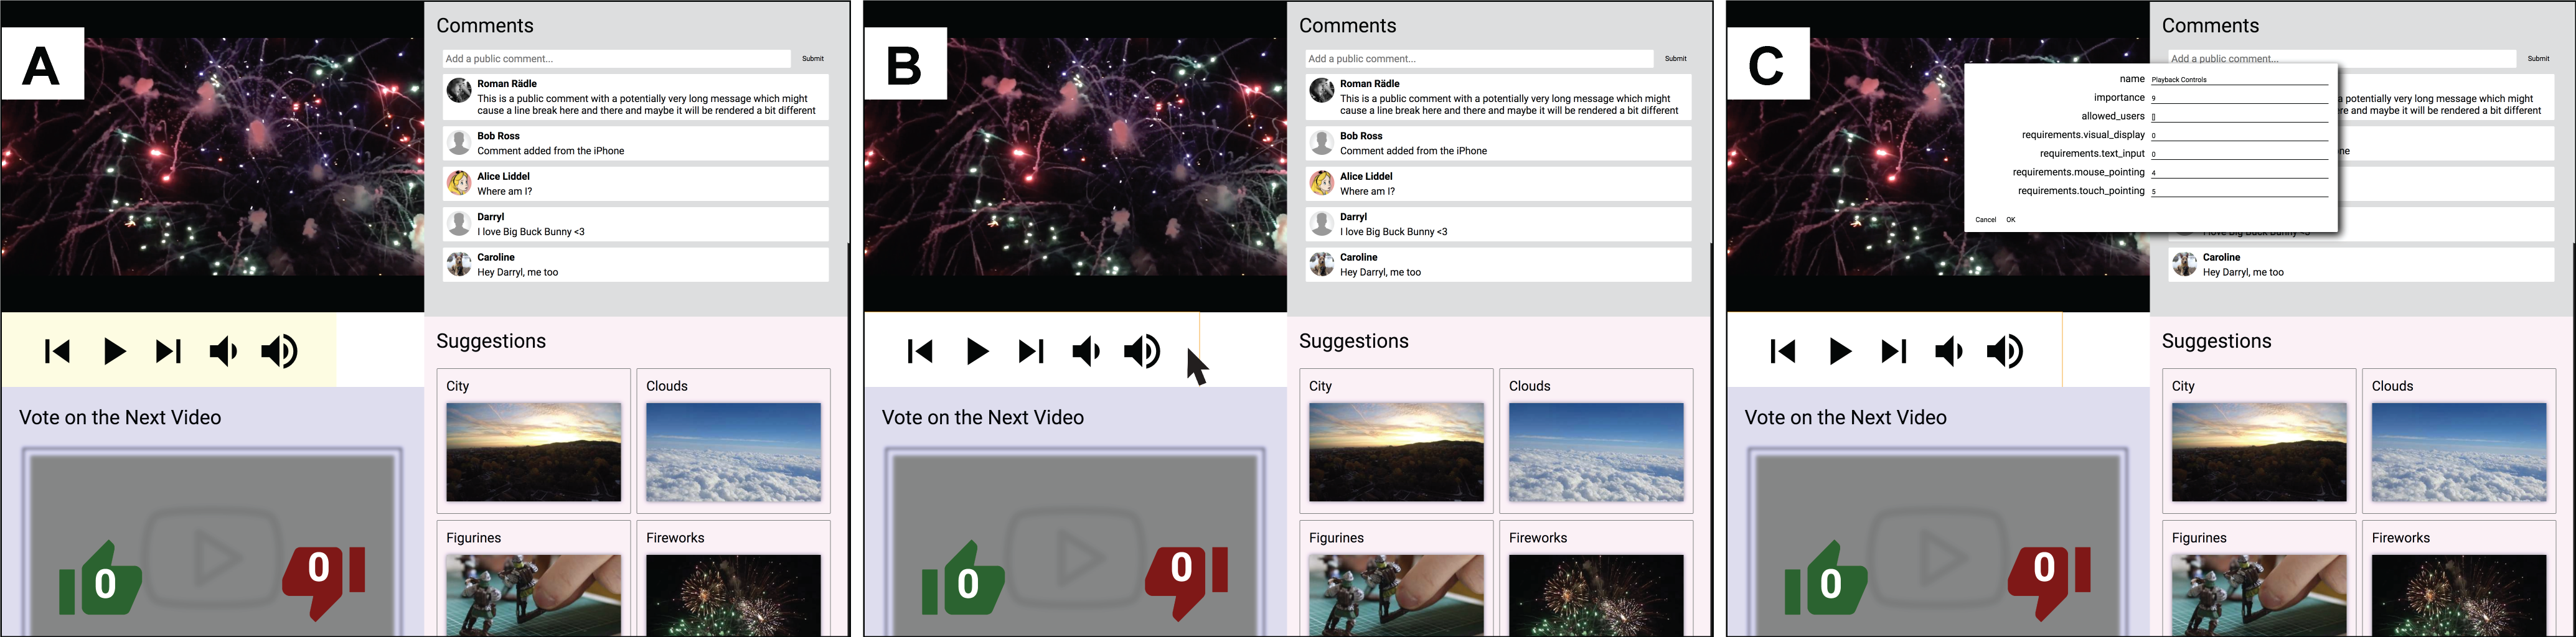Open City suggestion thumbnail in panel B
The image size is (2576, 637).
pyautogui.click(x=1397, y=452)
